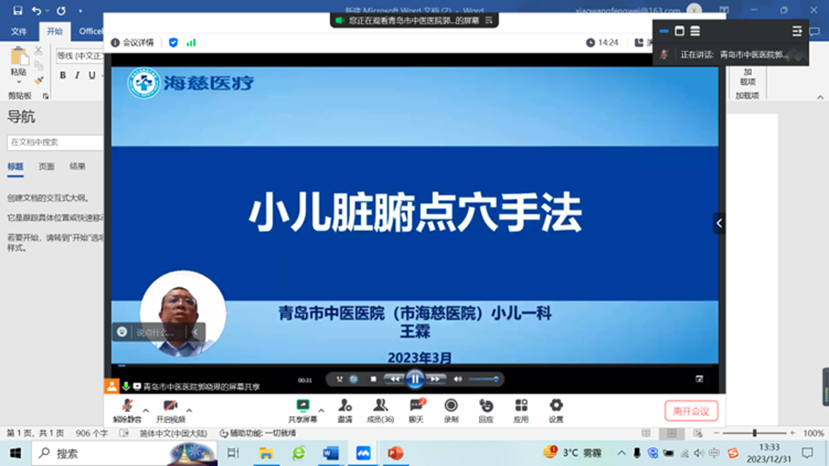Click Undo in Word quick access toolbar
The width and height of the screenshot is (829, 466).
tap(36, 10)
